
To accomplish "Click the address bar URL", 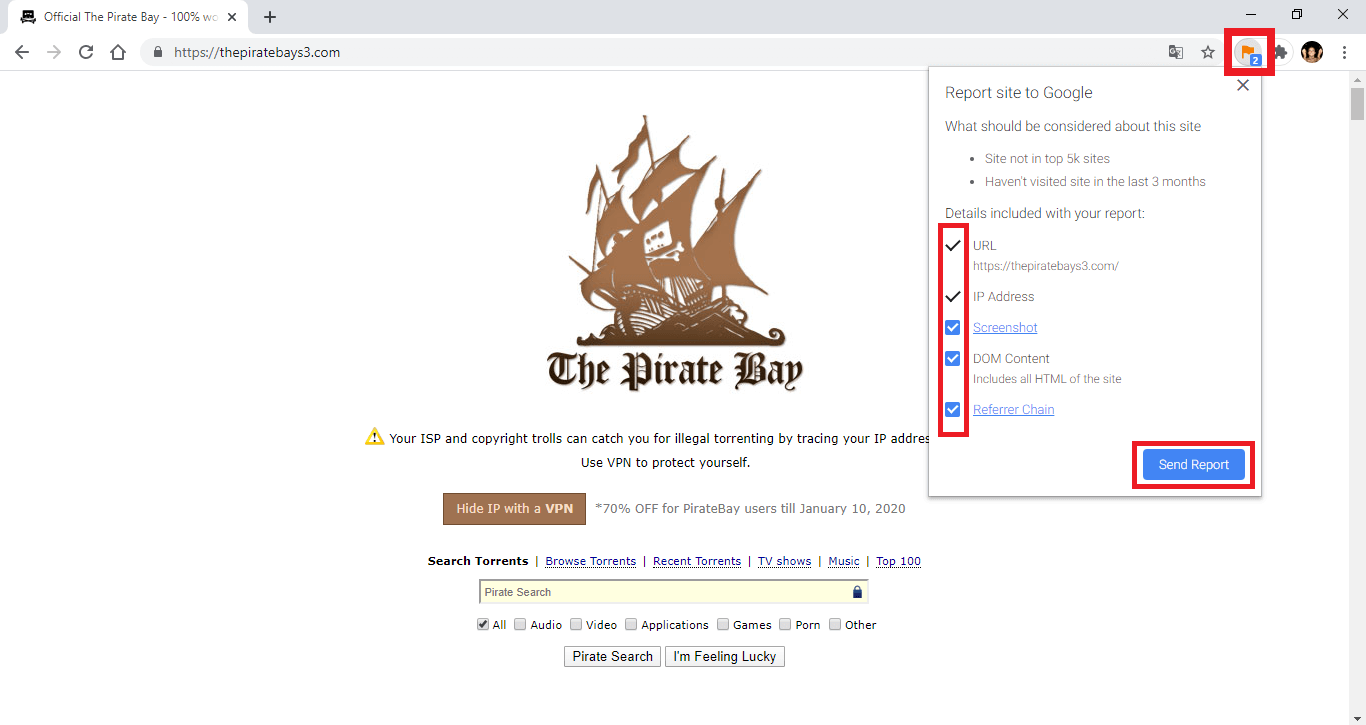I will (257, 52).
